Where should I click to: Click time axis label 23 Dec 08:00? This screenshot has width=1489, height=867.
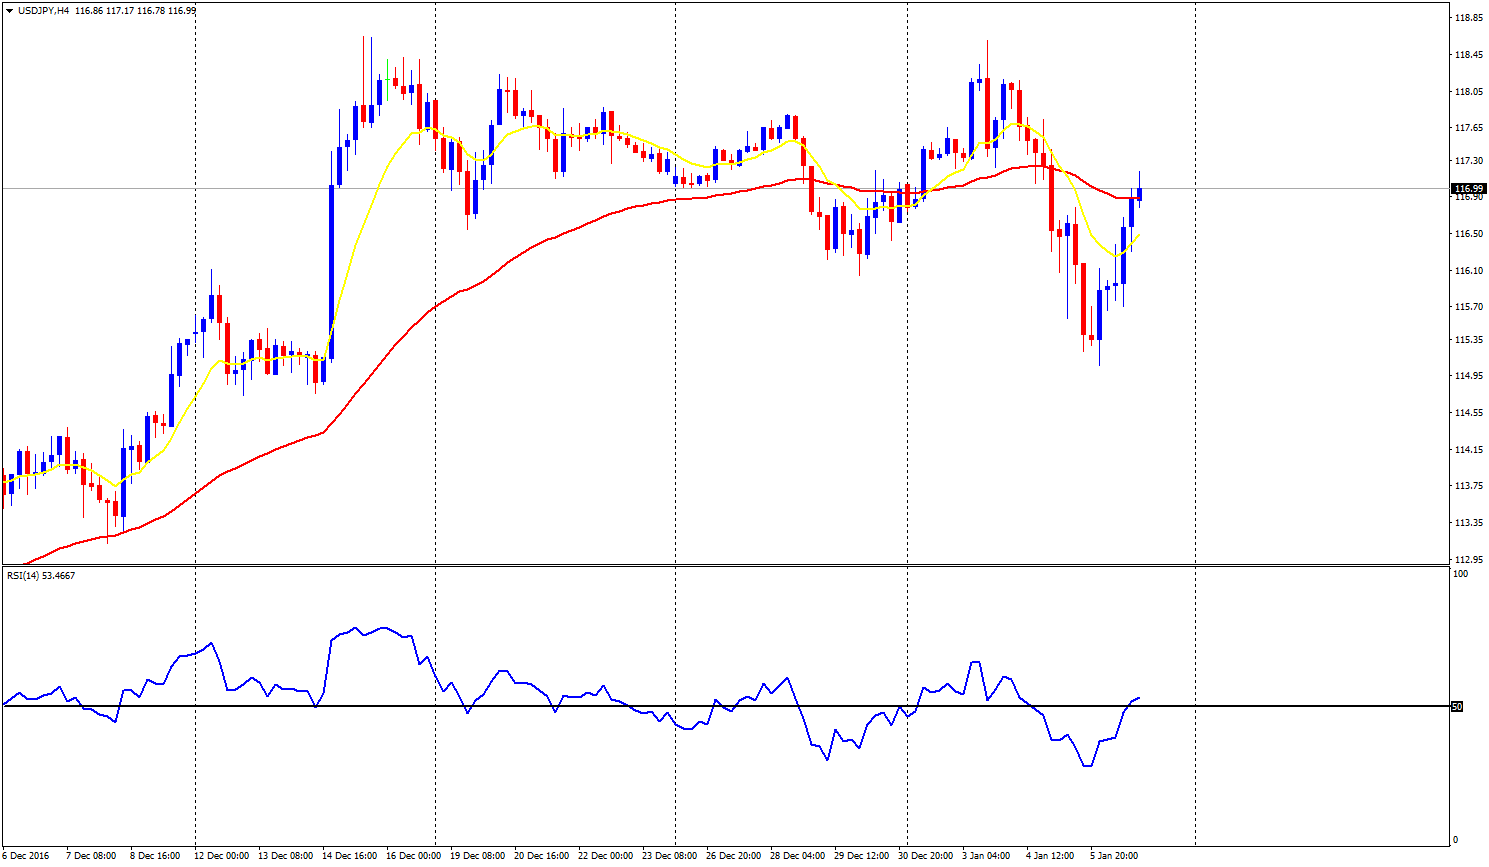(x=669, y=856)
